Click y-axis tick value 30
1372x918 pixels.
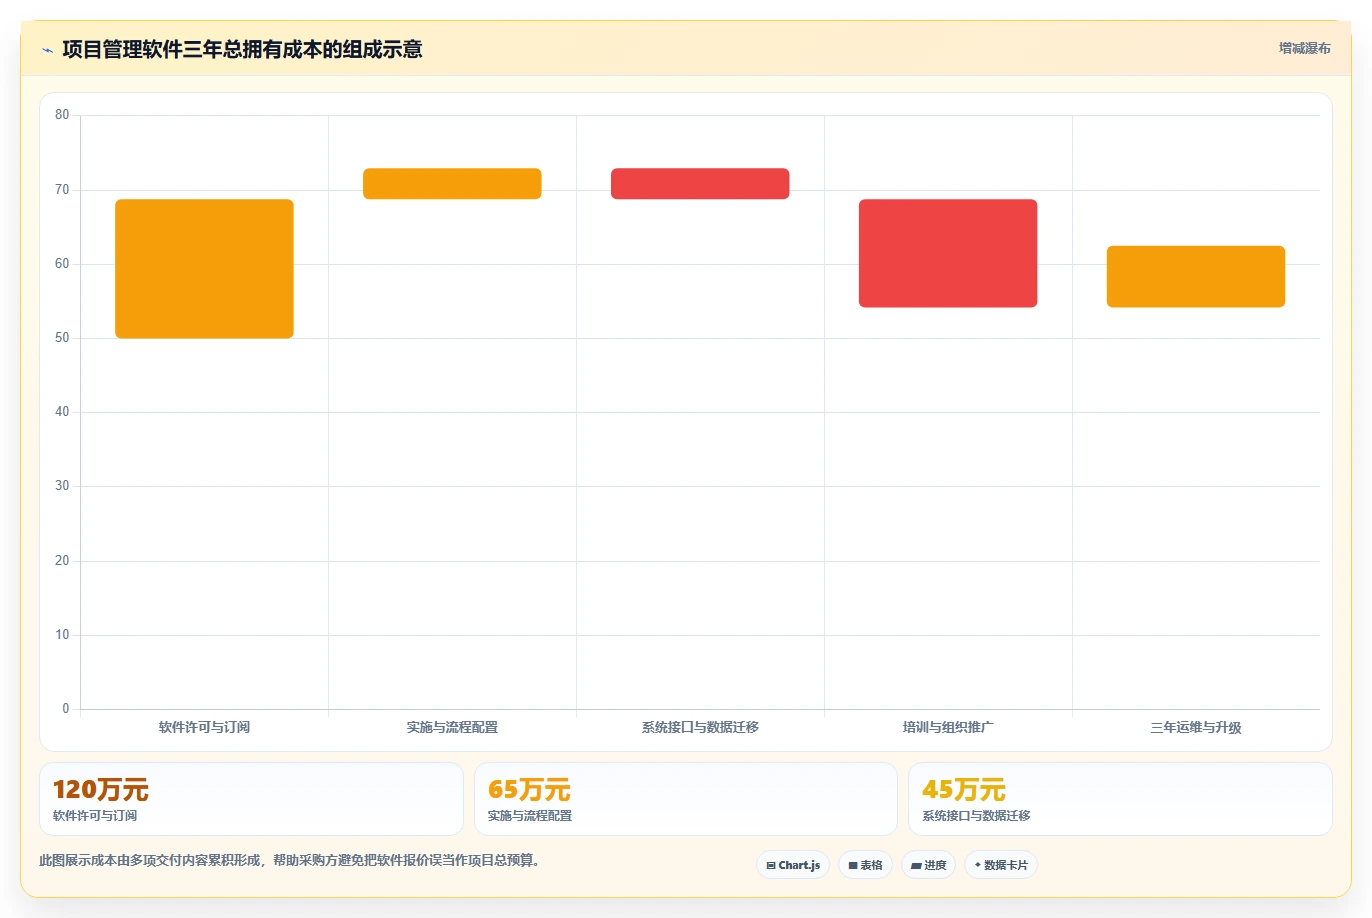coord(62,486)
